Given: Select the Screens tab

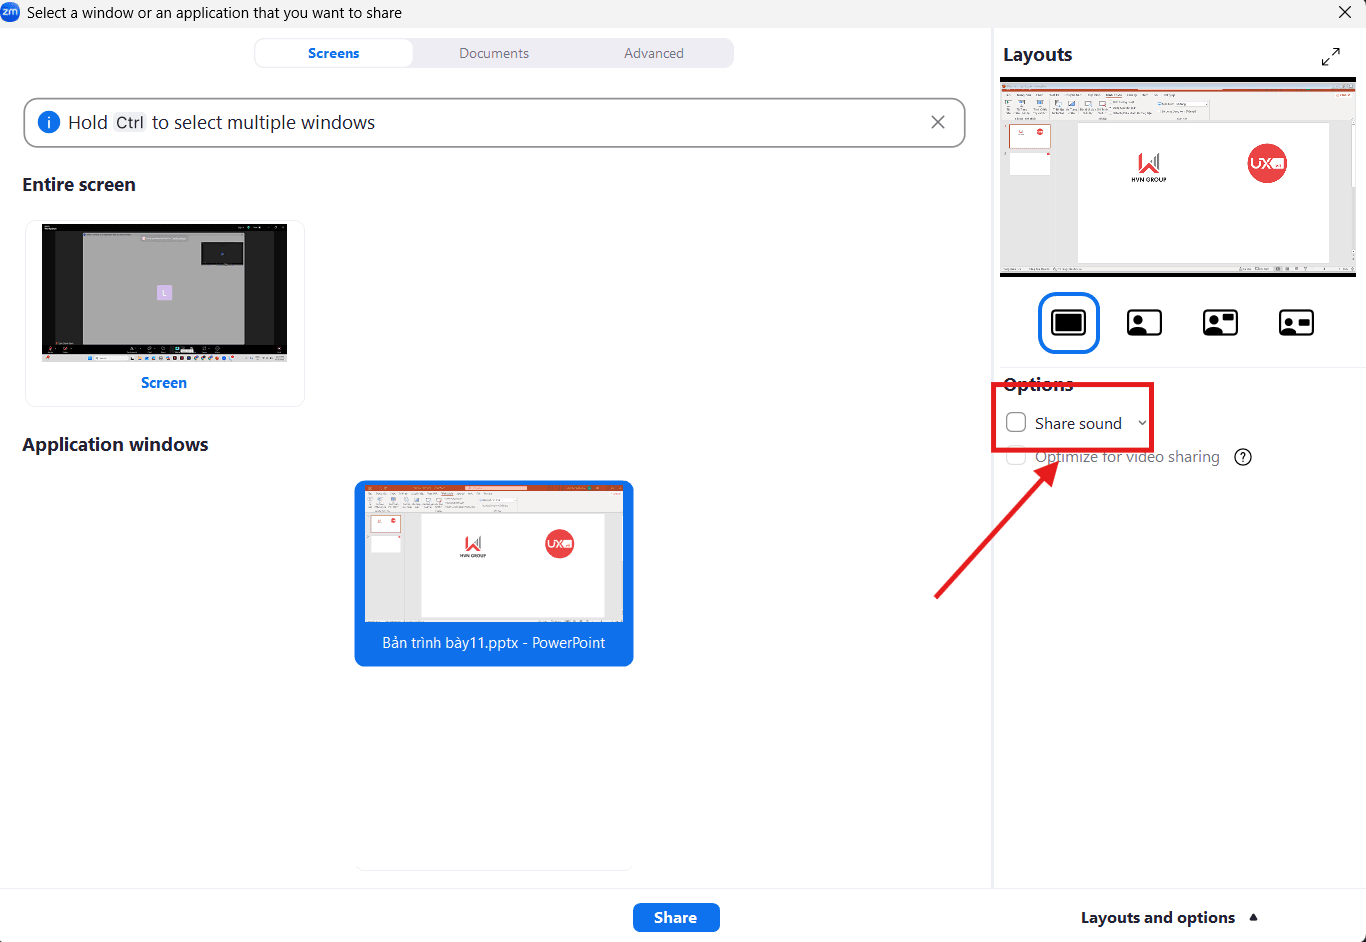Looking at the screenshot, I should point(333,52).
